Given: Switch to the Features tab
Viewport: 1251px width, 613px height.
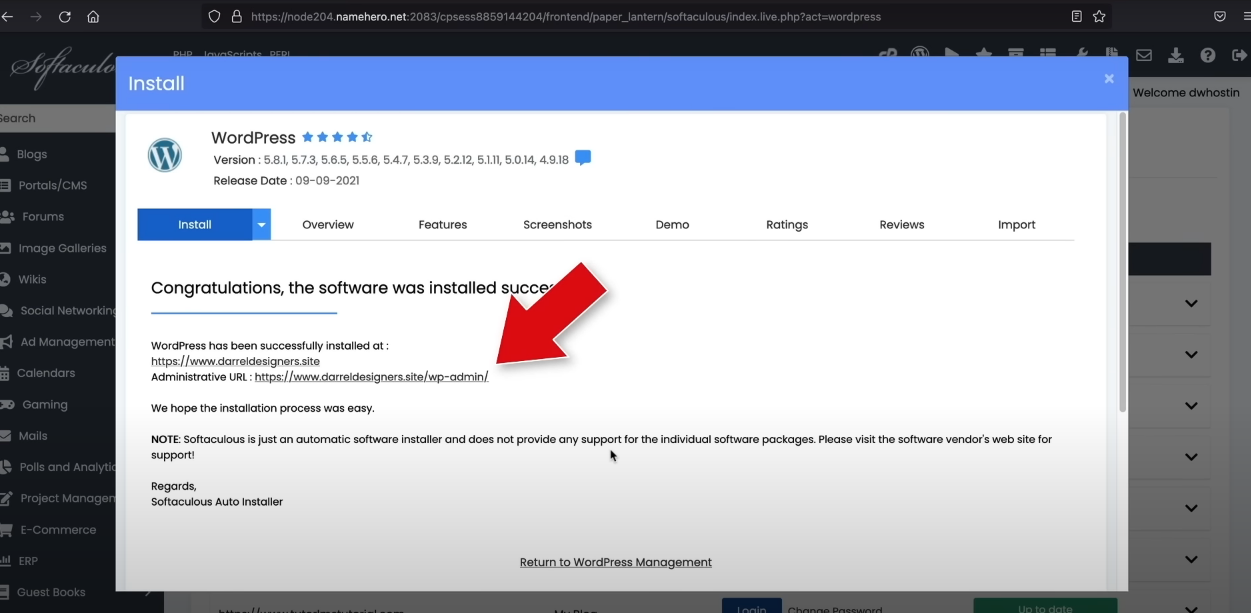Looking at the screenshot, I should 443,225.
